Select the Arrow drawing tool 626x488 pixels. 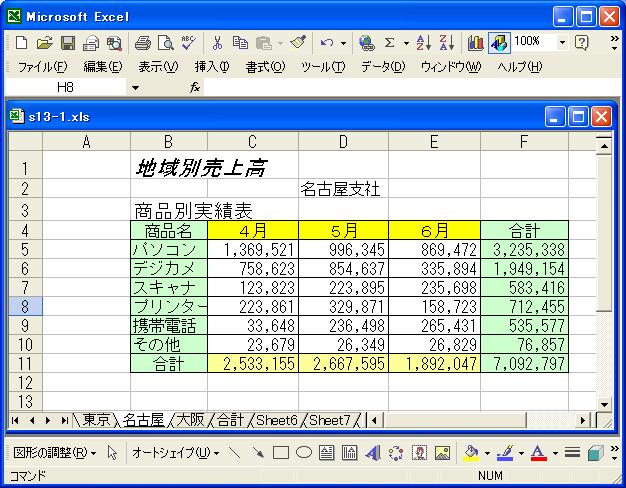258,453
